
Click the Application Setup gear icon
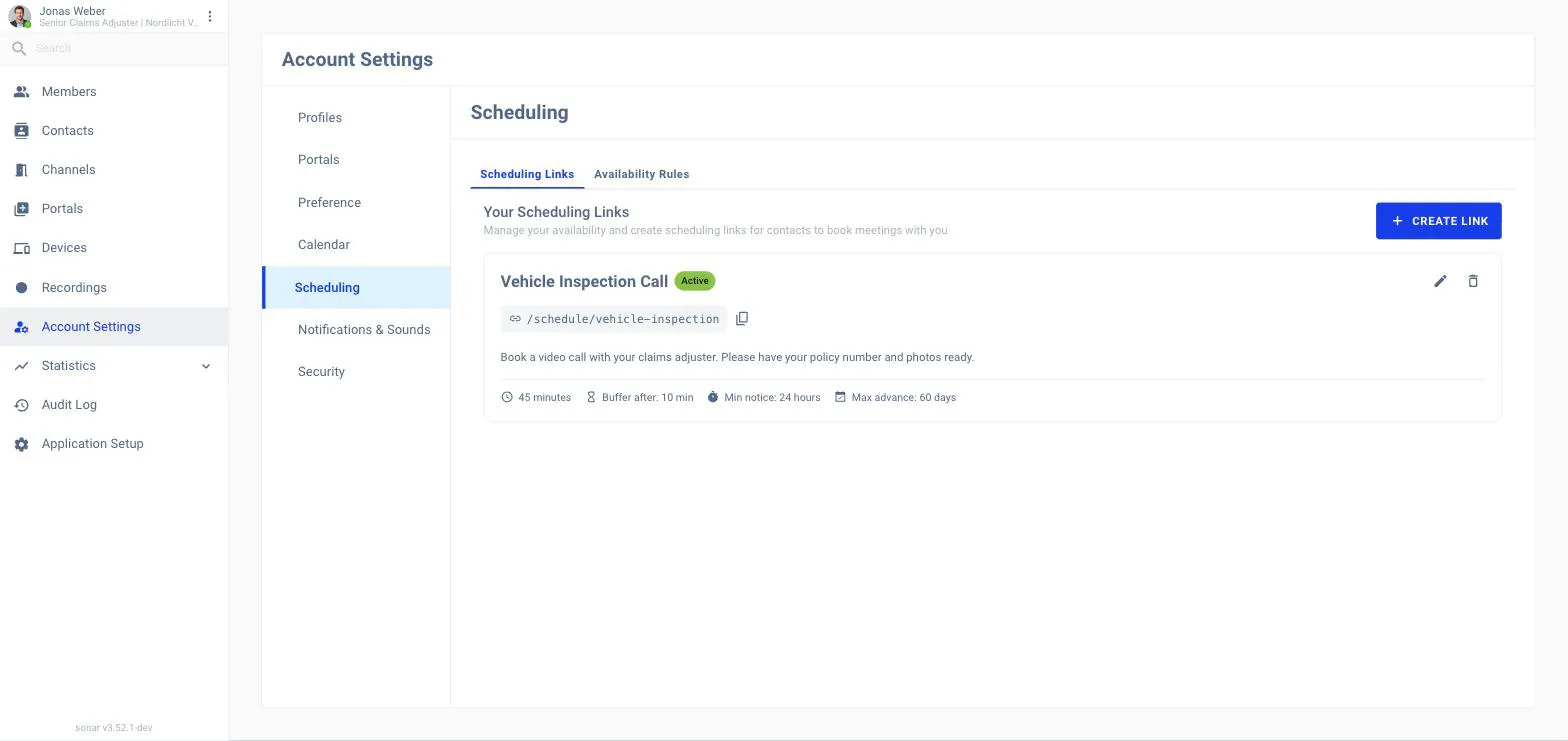point(21,444)
